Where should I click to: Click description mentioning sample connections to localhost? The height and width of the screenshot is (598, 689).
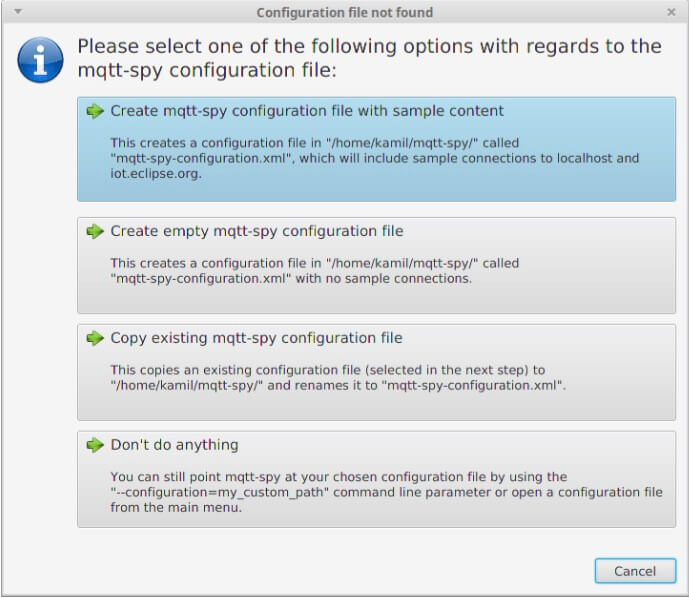[374, 158]
